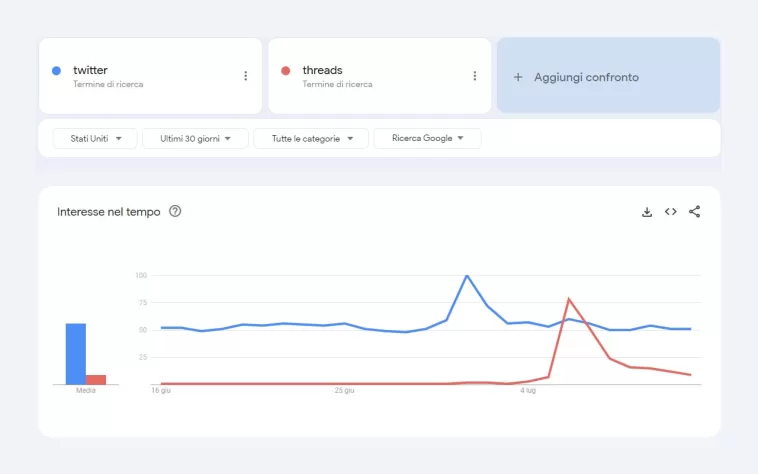Click the threads line peak
The height and width of the screenshot is (474, 758).
(569, 300)
